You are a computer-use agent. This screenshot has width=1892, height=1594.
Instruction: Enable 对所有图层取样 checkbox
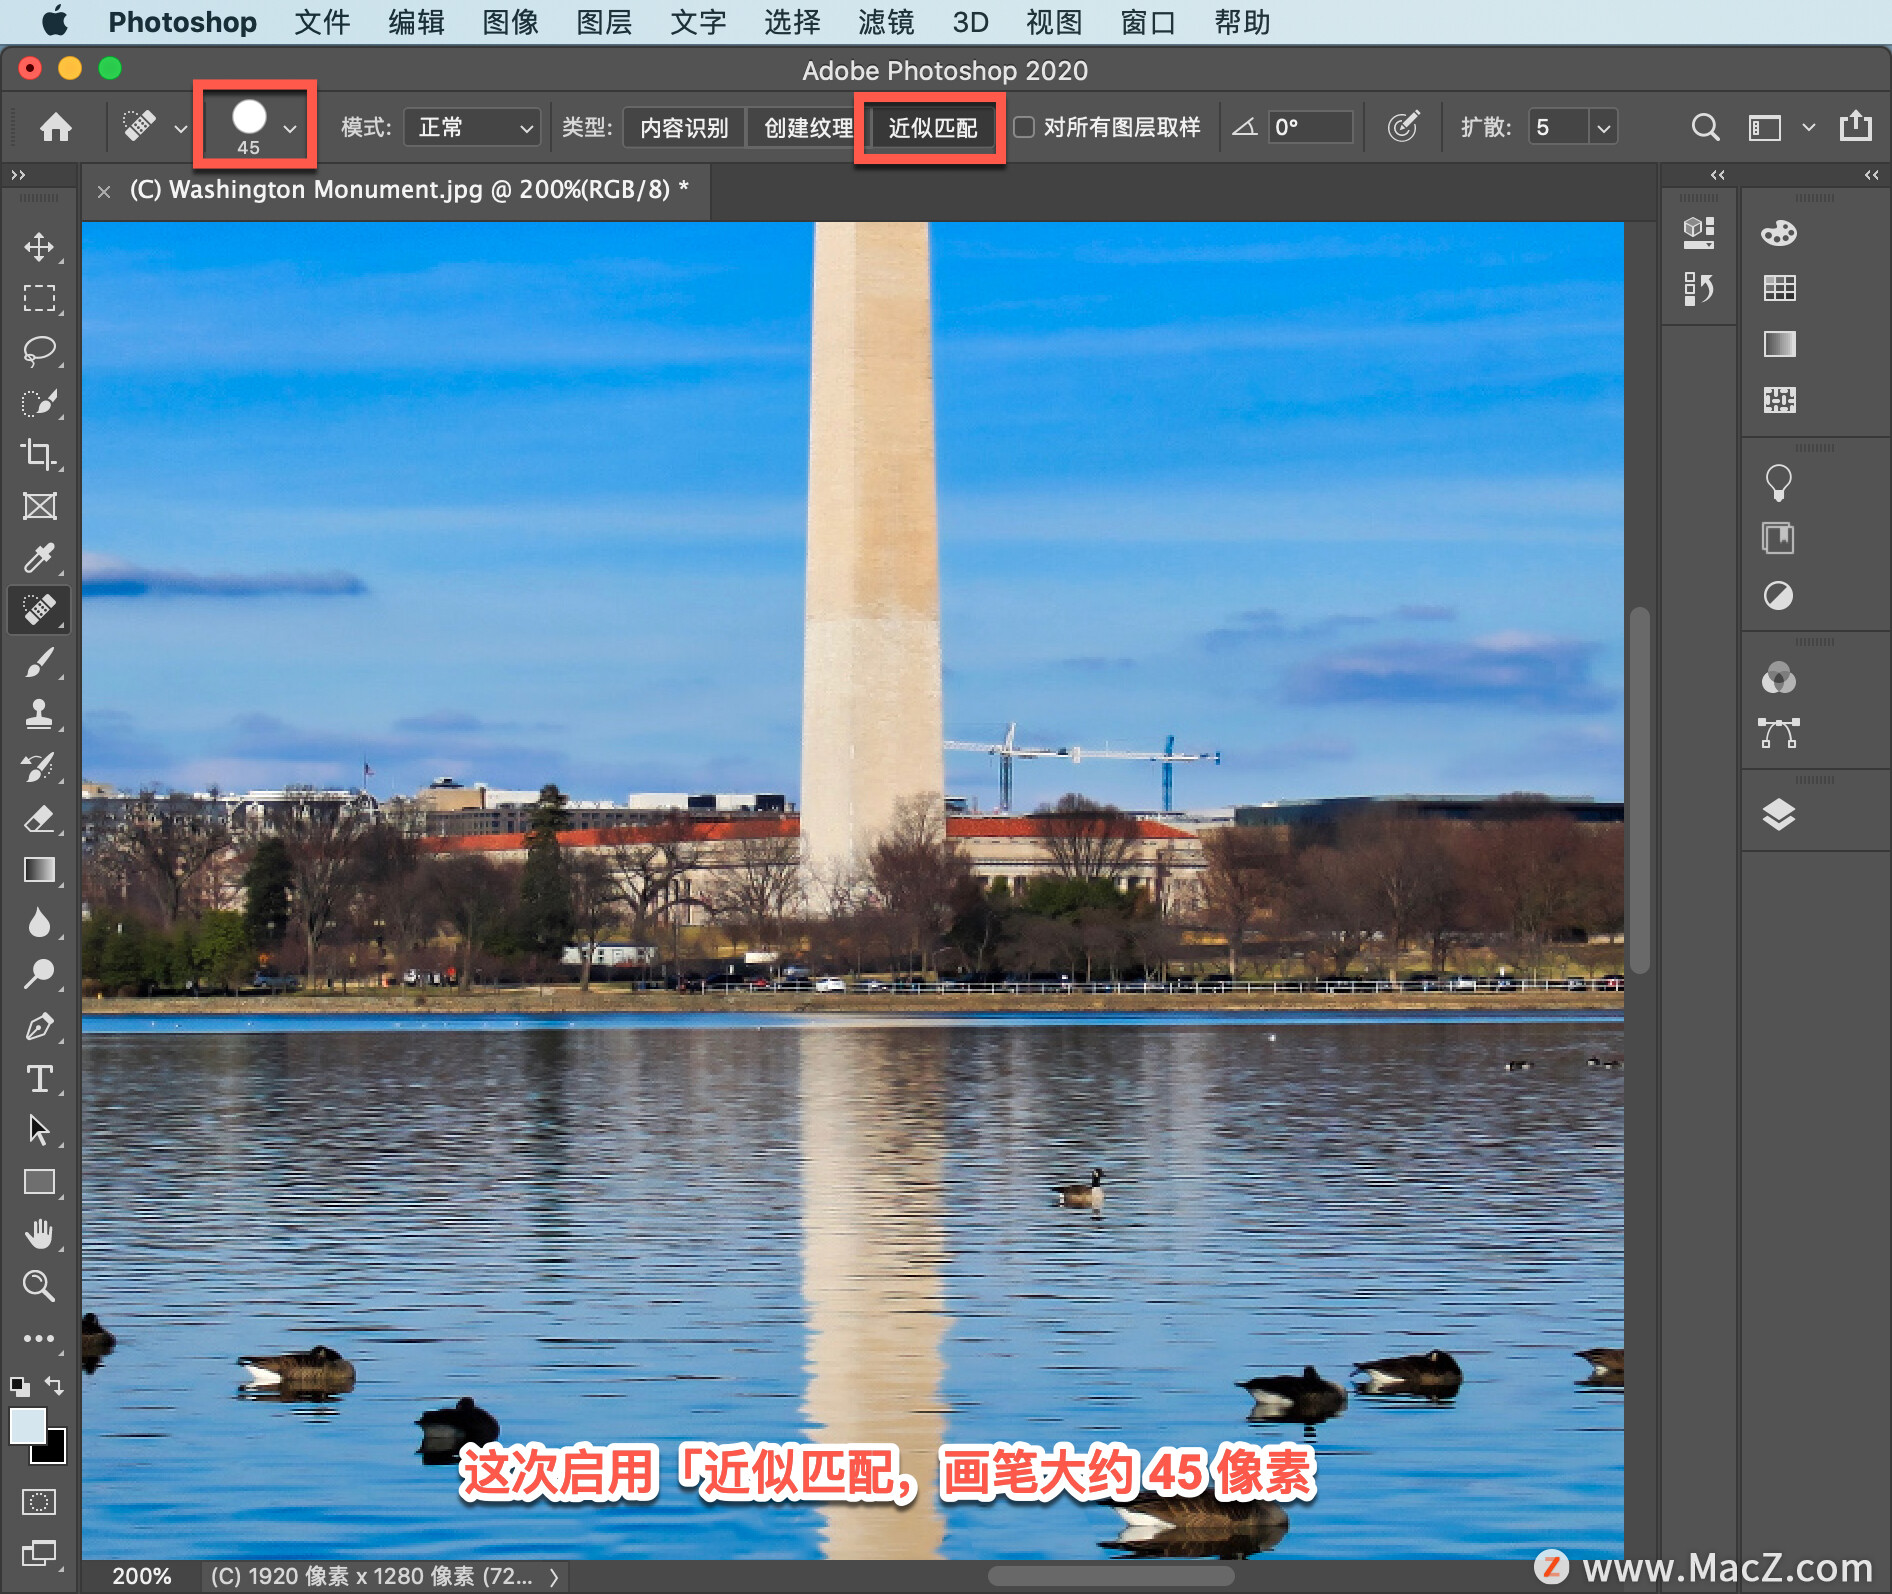[1024, 127]
